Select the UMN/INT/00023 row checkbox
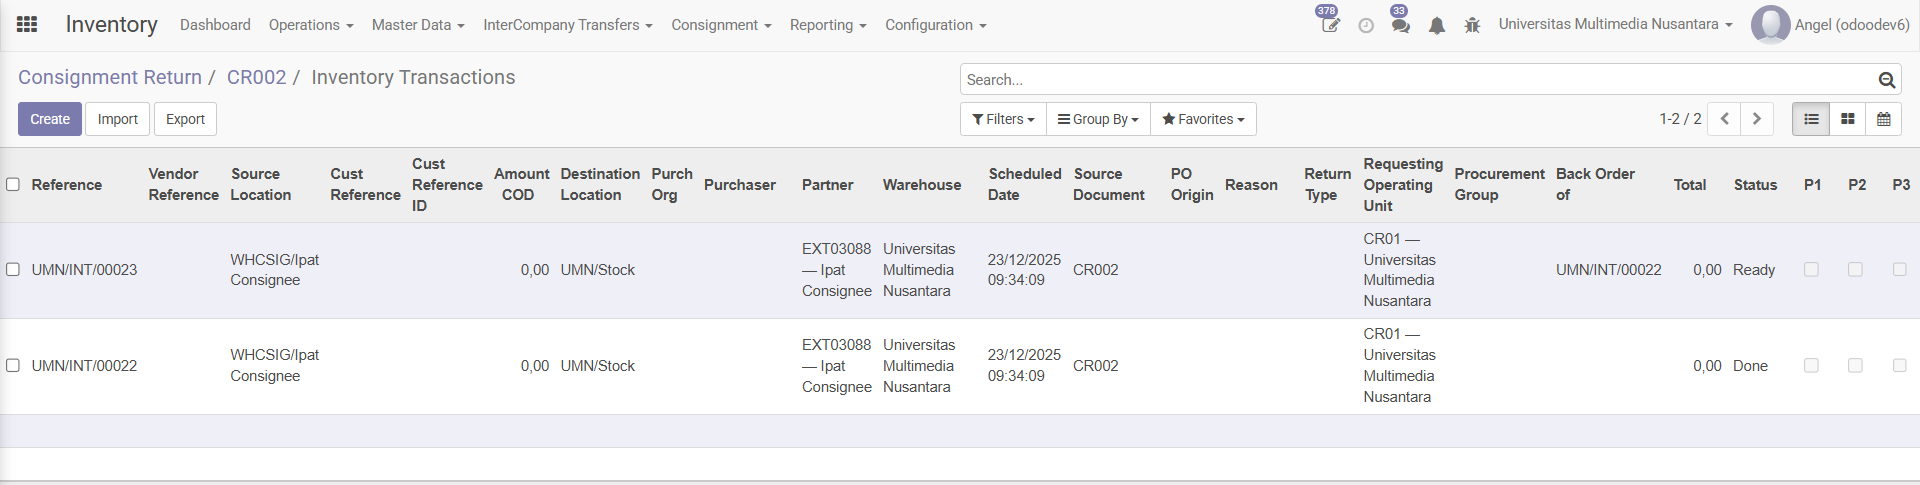Viewport: 1920px width, 485px height. click(x=13, y=269)
